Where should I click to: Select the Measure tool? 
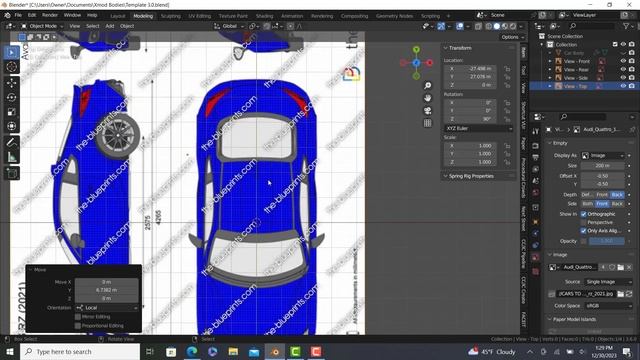[x=11, y=157]
